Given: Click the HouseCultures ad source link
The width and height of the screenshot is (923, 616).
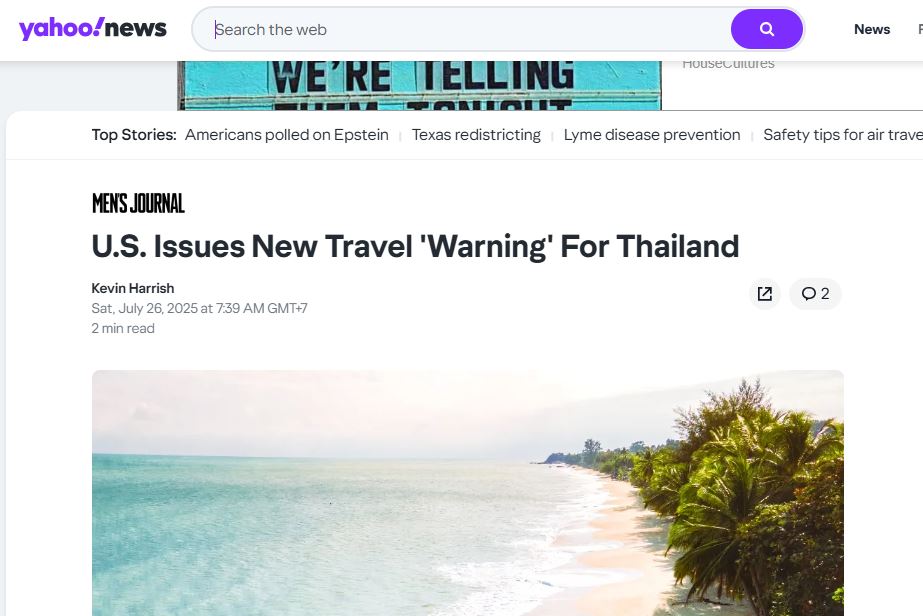Looking at the screenshot, I should pos(728,64).
